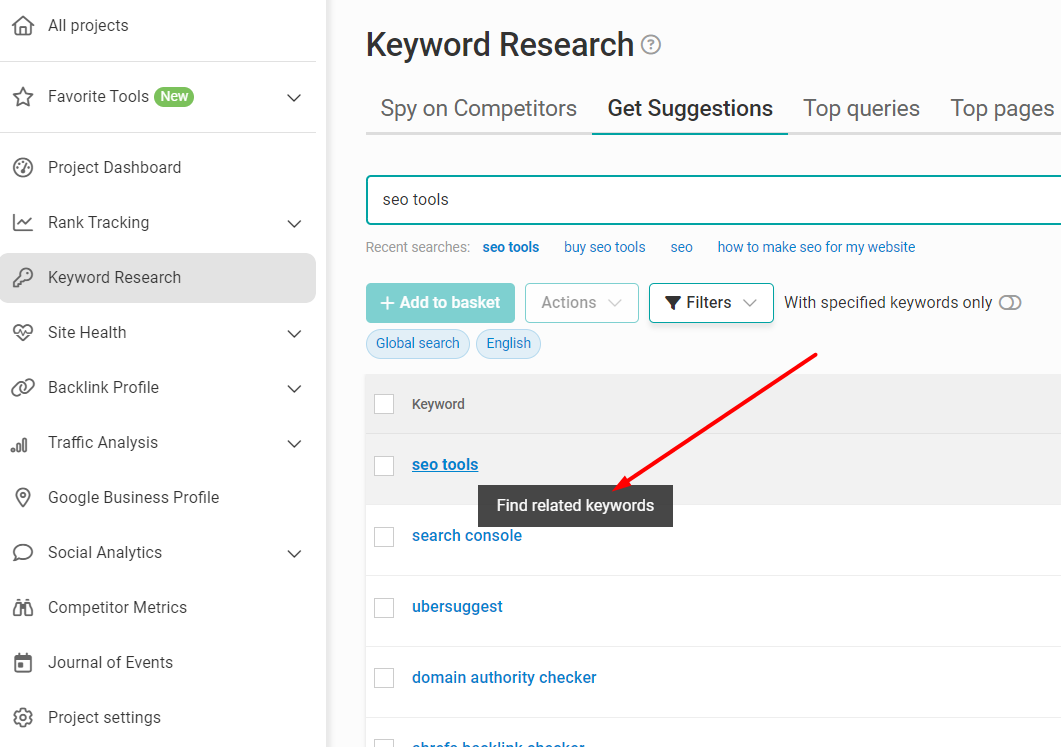
Task: Open Competitor Metrics in sidebar
Action: 117,608
